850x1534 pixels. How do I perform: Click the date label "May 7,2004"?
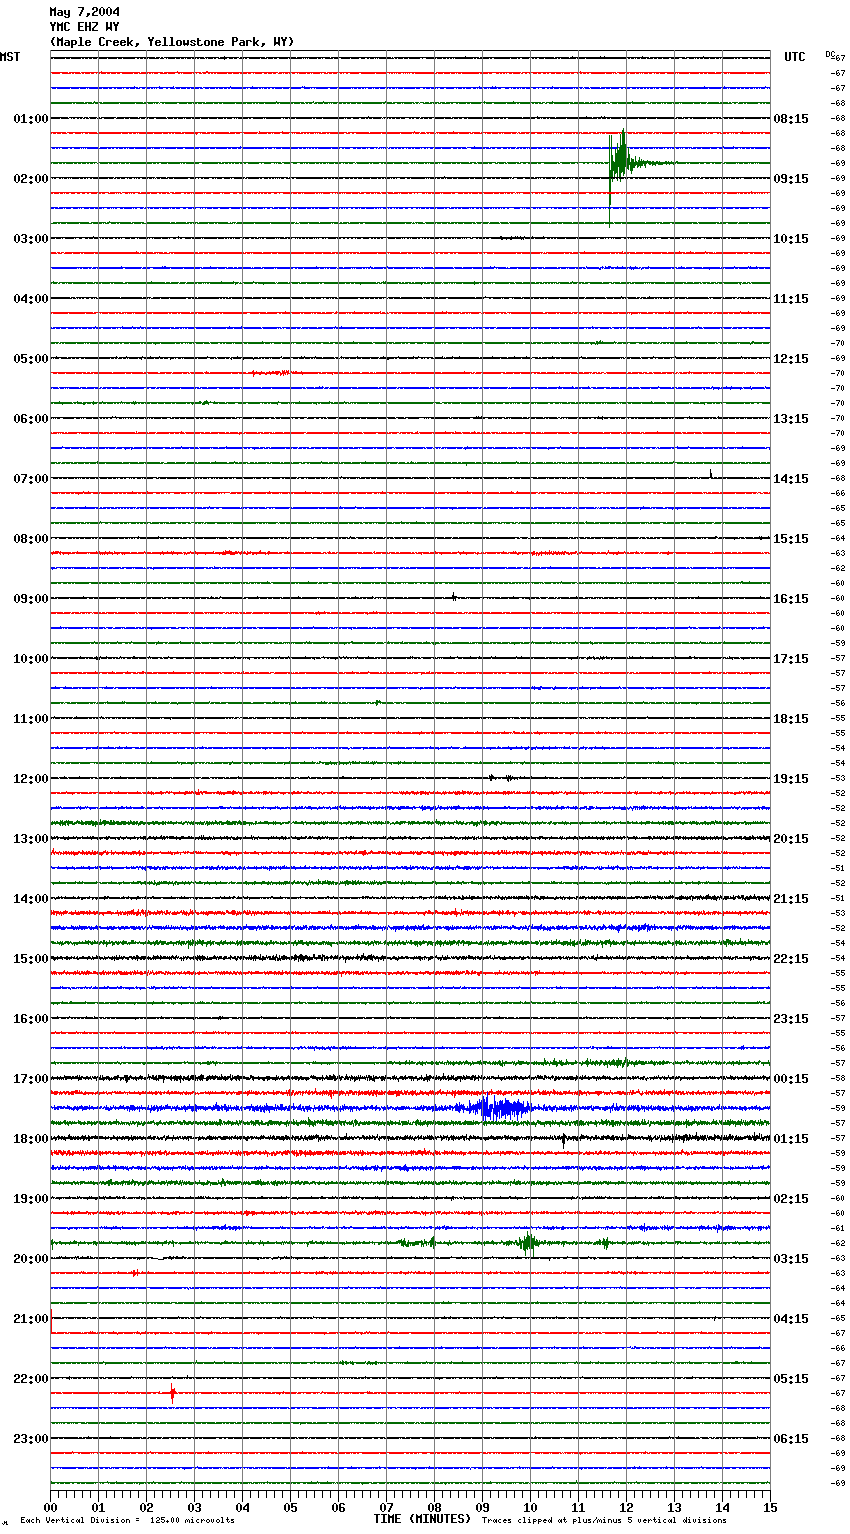pyautogui.click(x=84, y=12)
